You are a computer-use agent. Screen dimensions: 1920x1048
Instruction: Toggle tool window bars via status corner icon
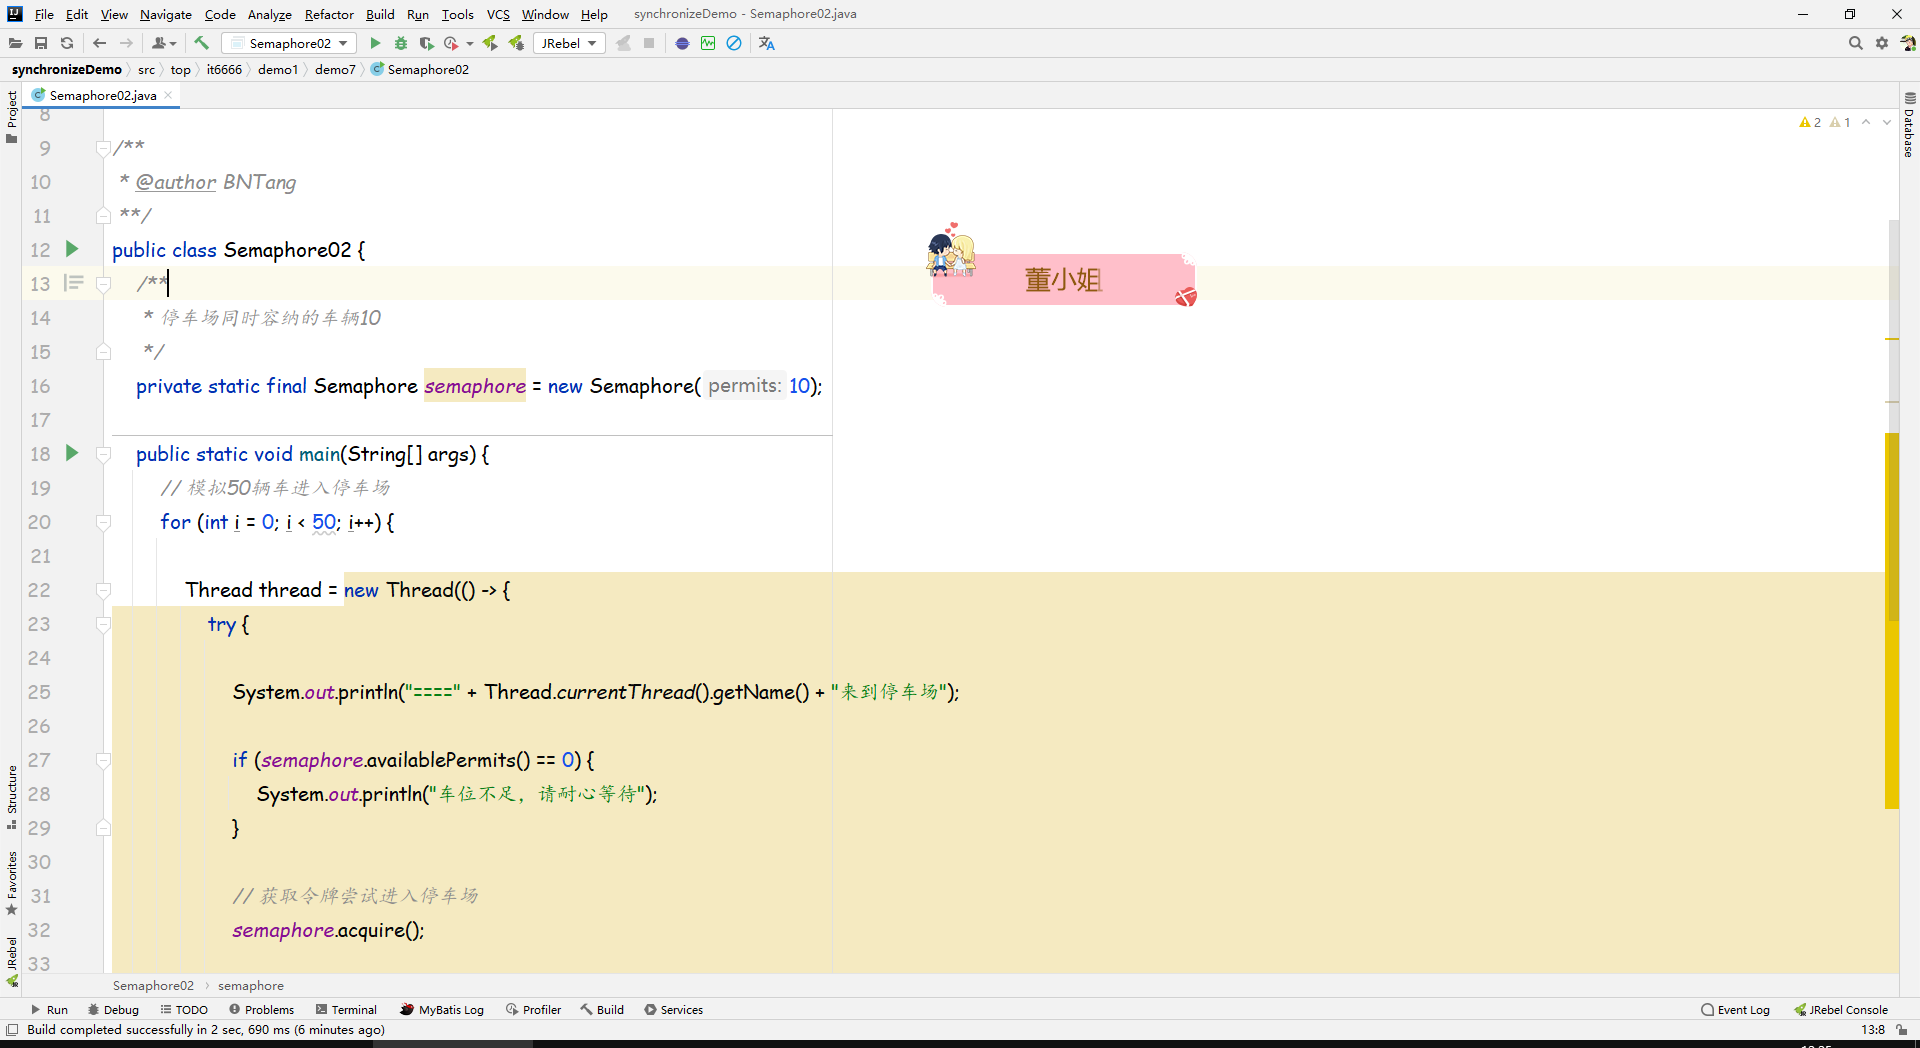pyautogui.click(x=12, y=1030)
